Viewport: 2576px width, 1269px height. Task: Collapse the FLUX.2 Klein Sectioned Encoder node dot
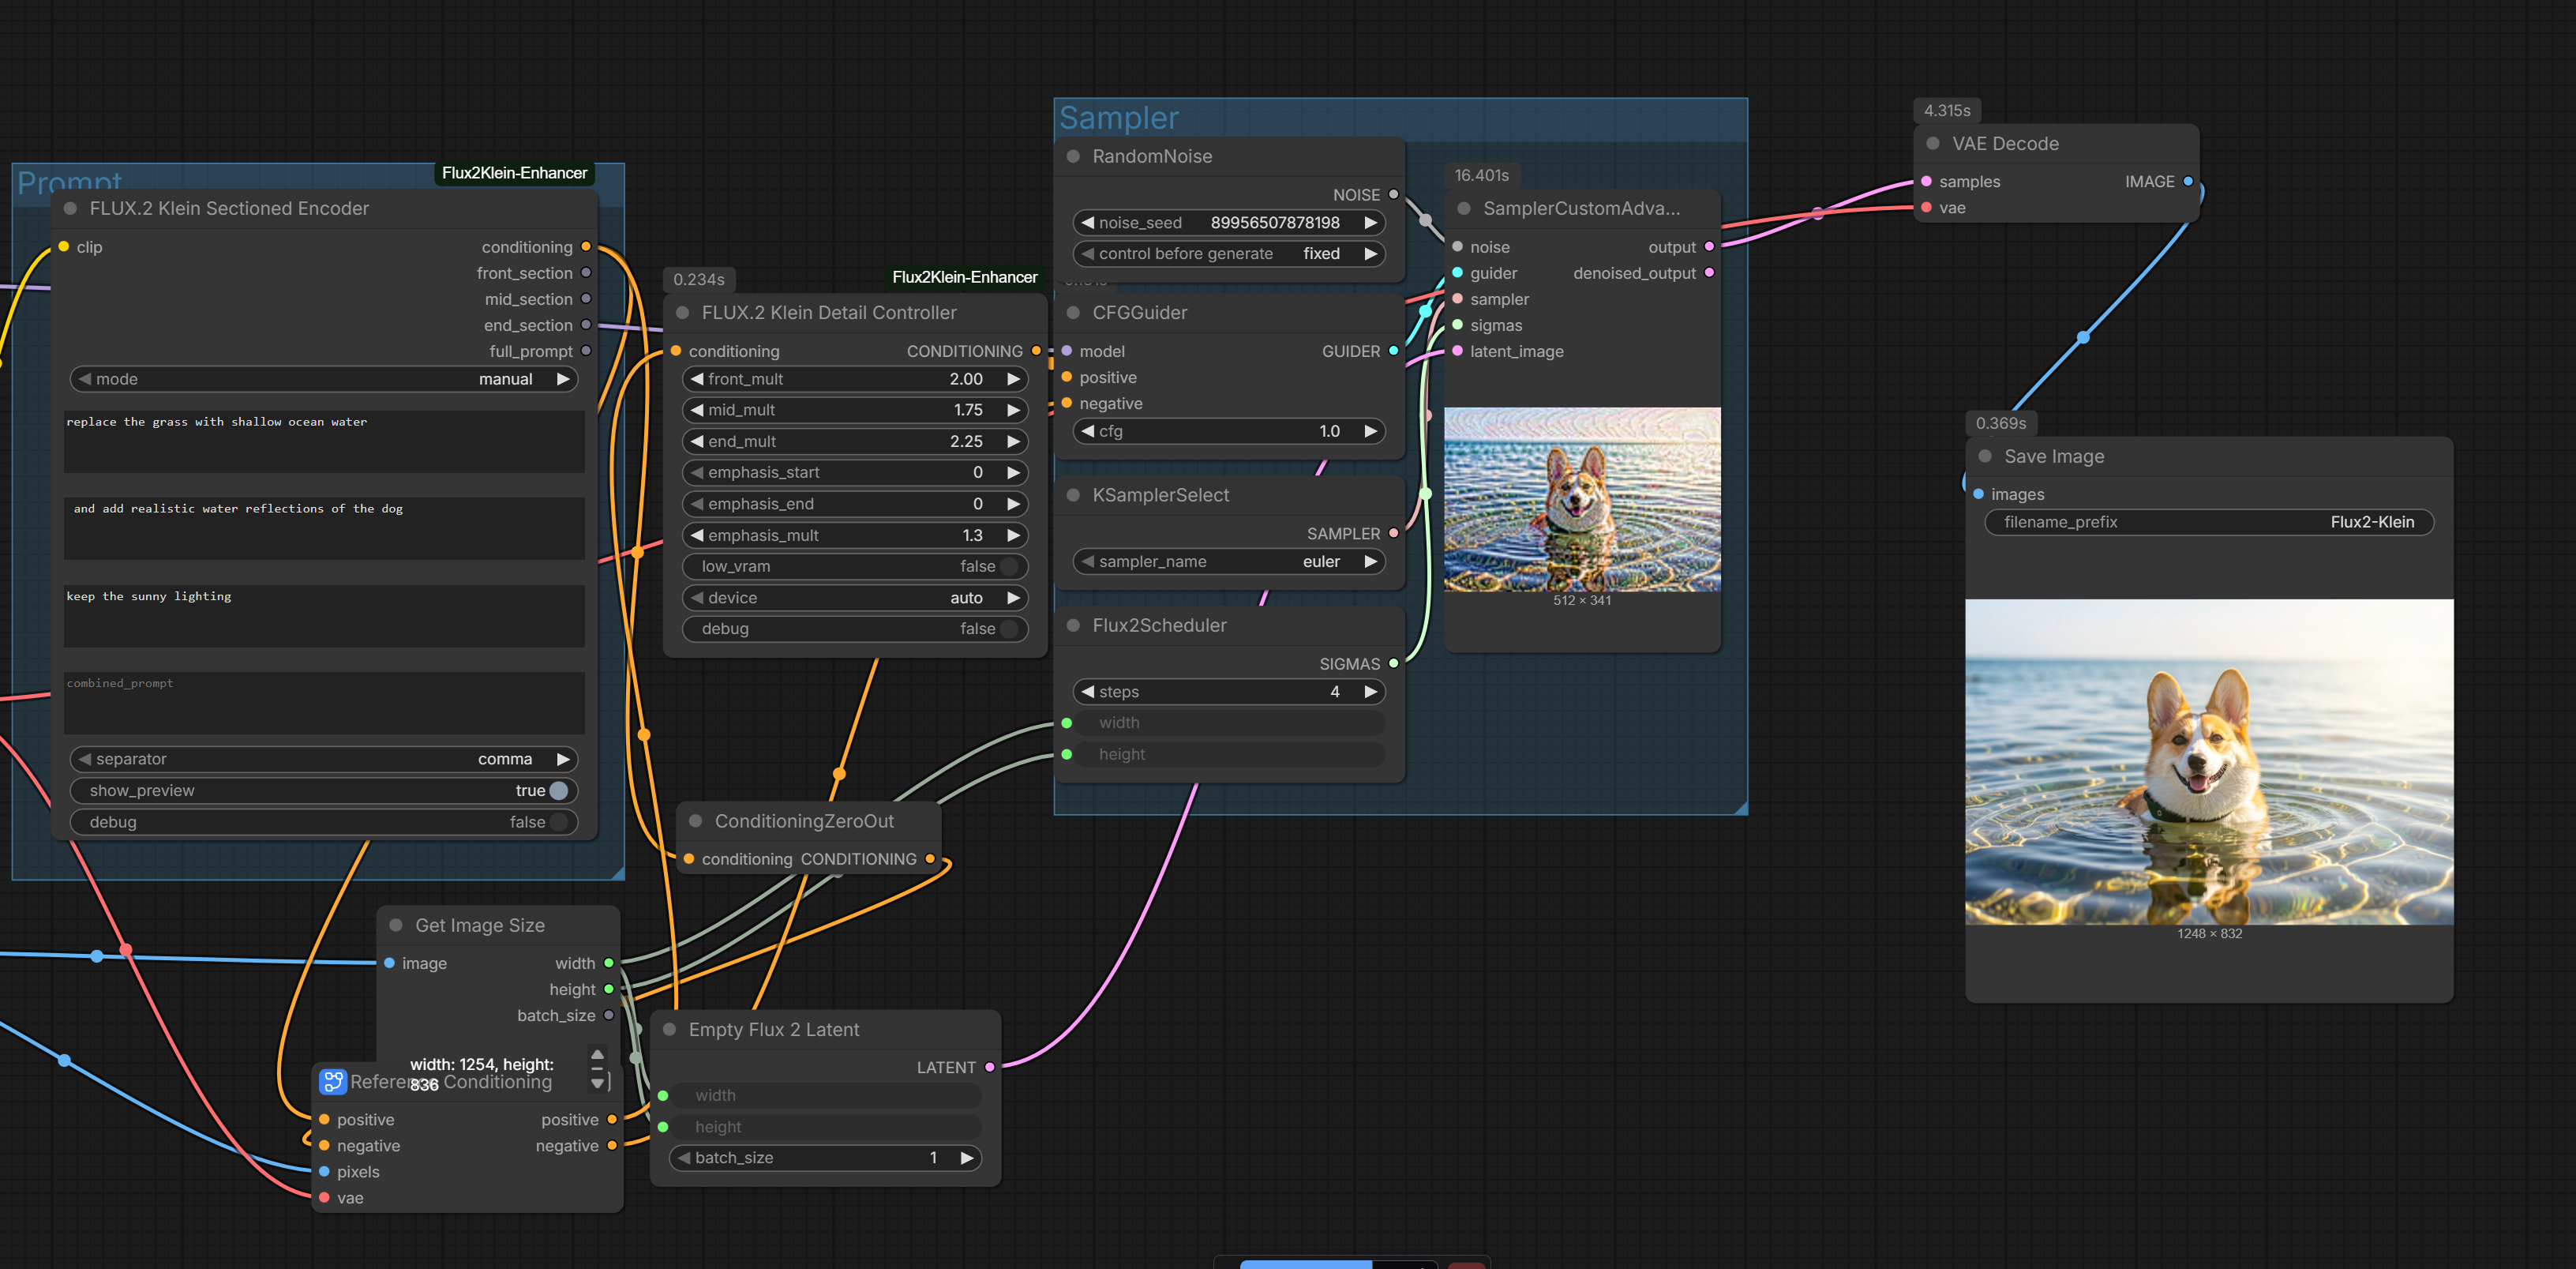click(x=71, y=209)
